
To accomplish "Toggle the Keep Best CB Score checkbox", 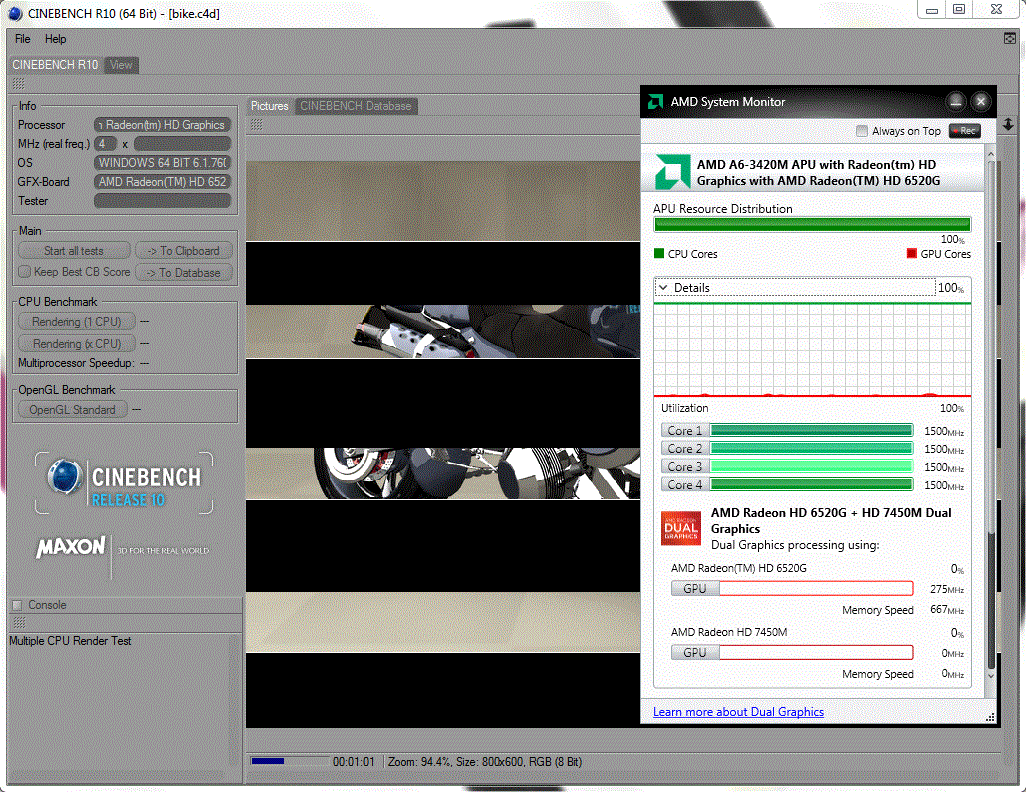I will click(x=25, y=272).
